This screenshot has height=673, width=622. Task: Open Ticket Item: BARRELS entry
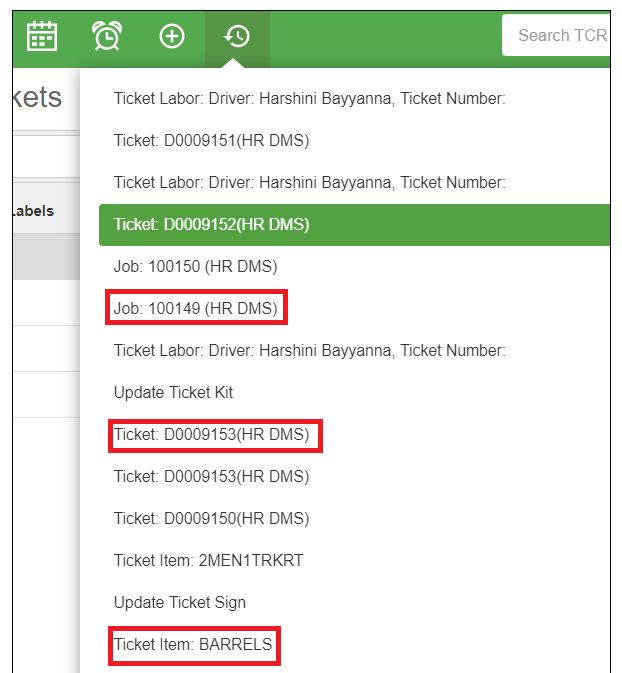point(193,645)
